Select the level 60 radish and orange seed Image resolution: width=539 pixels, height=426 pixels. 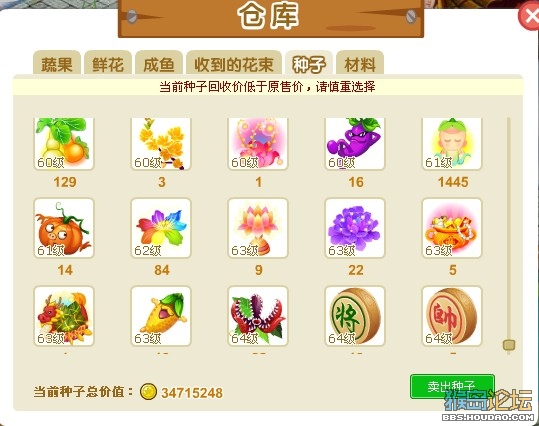tap(64, 143)
